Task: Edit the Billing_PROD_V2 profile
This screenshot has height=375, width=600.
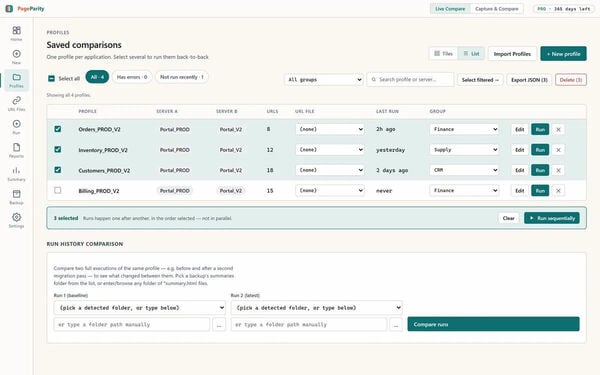Action: point(519,191)
